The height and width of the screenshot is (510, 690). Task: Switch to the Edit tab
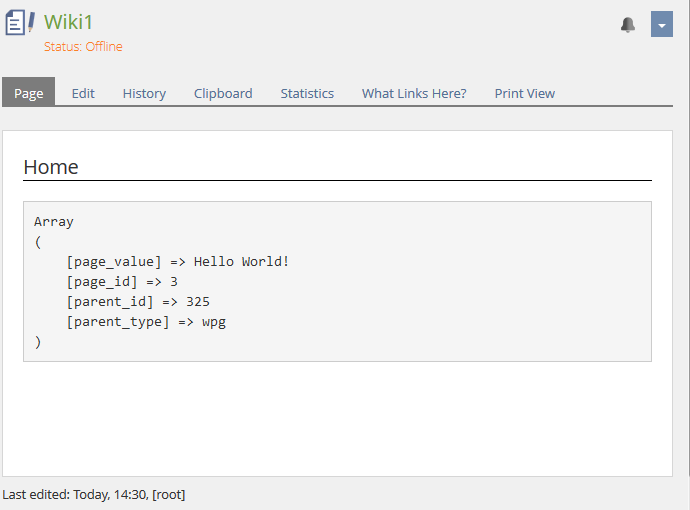pos(83,93)
